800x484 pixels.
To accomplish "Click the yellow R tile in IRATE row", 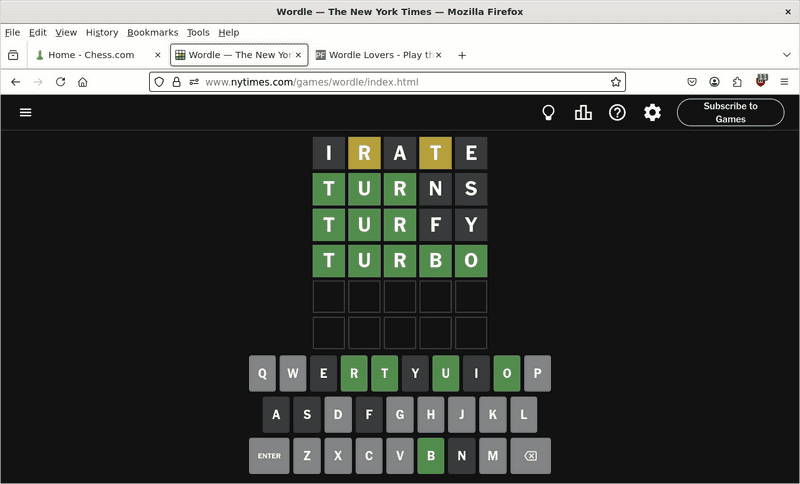I will coord(364,153).
